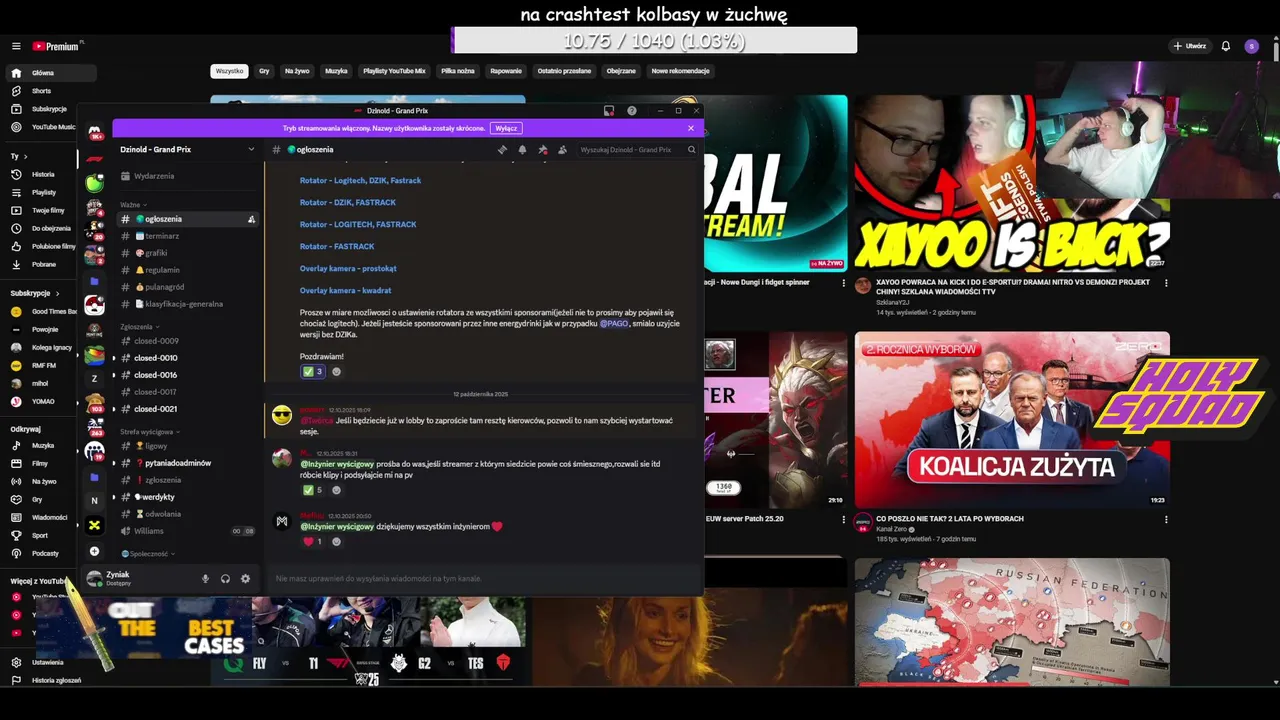Add a server plus icon in Discord
Image resolution: width=1280 pixels, height=720 pixels.
pyautogui.click(x=94, y=551)
